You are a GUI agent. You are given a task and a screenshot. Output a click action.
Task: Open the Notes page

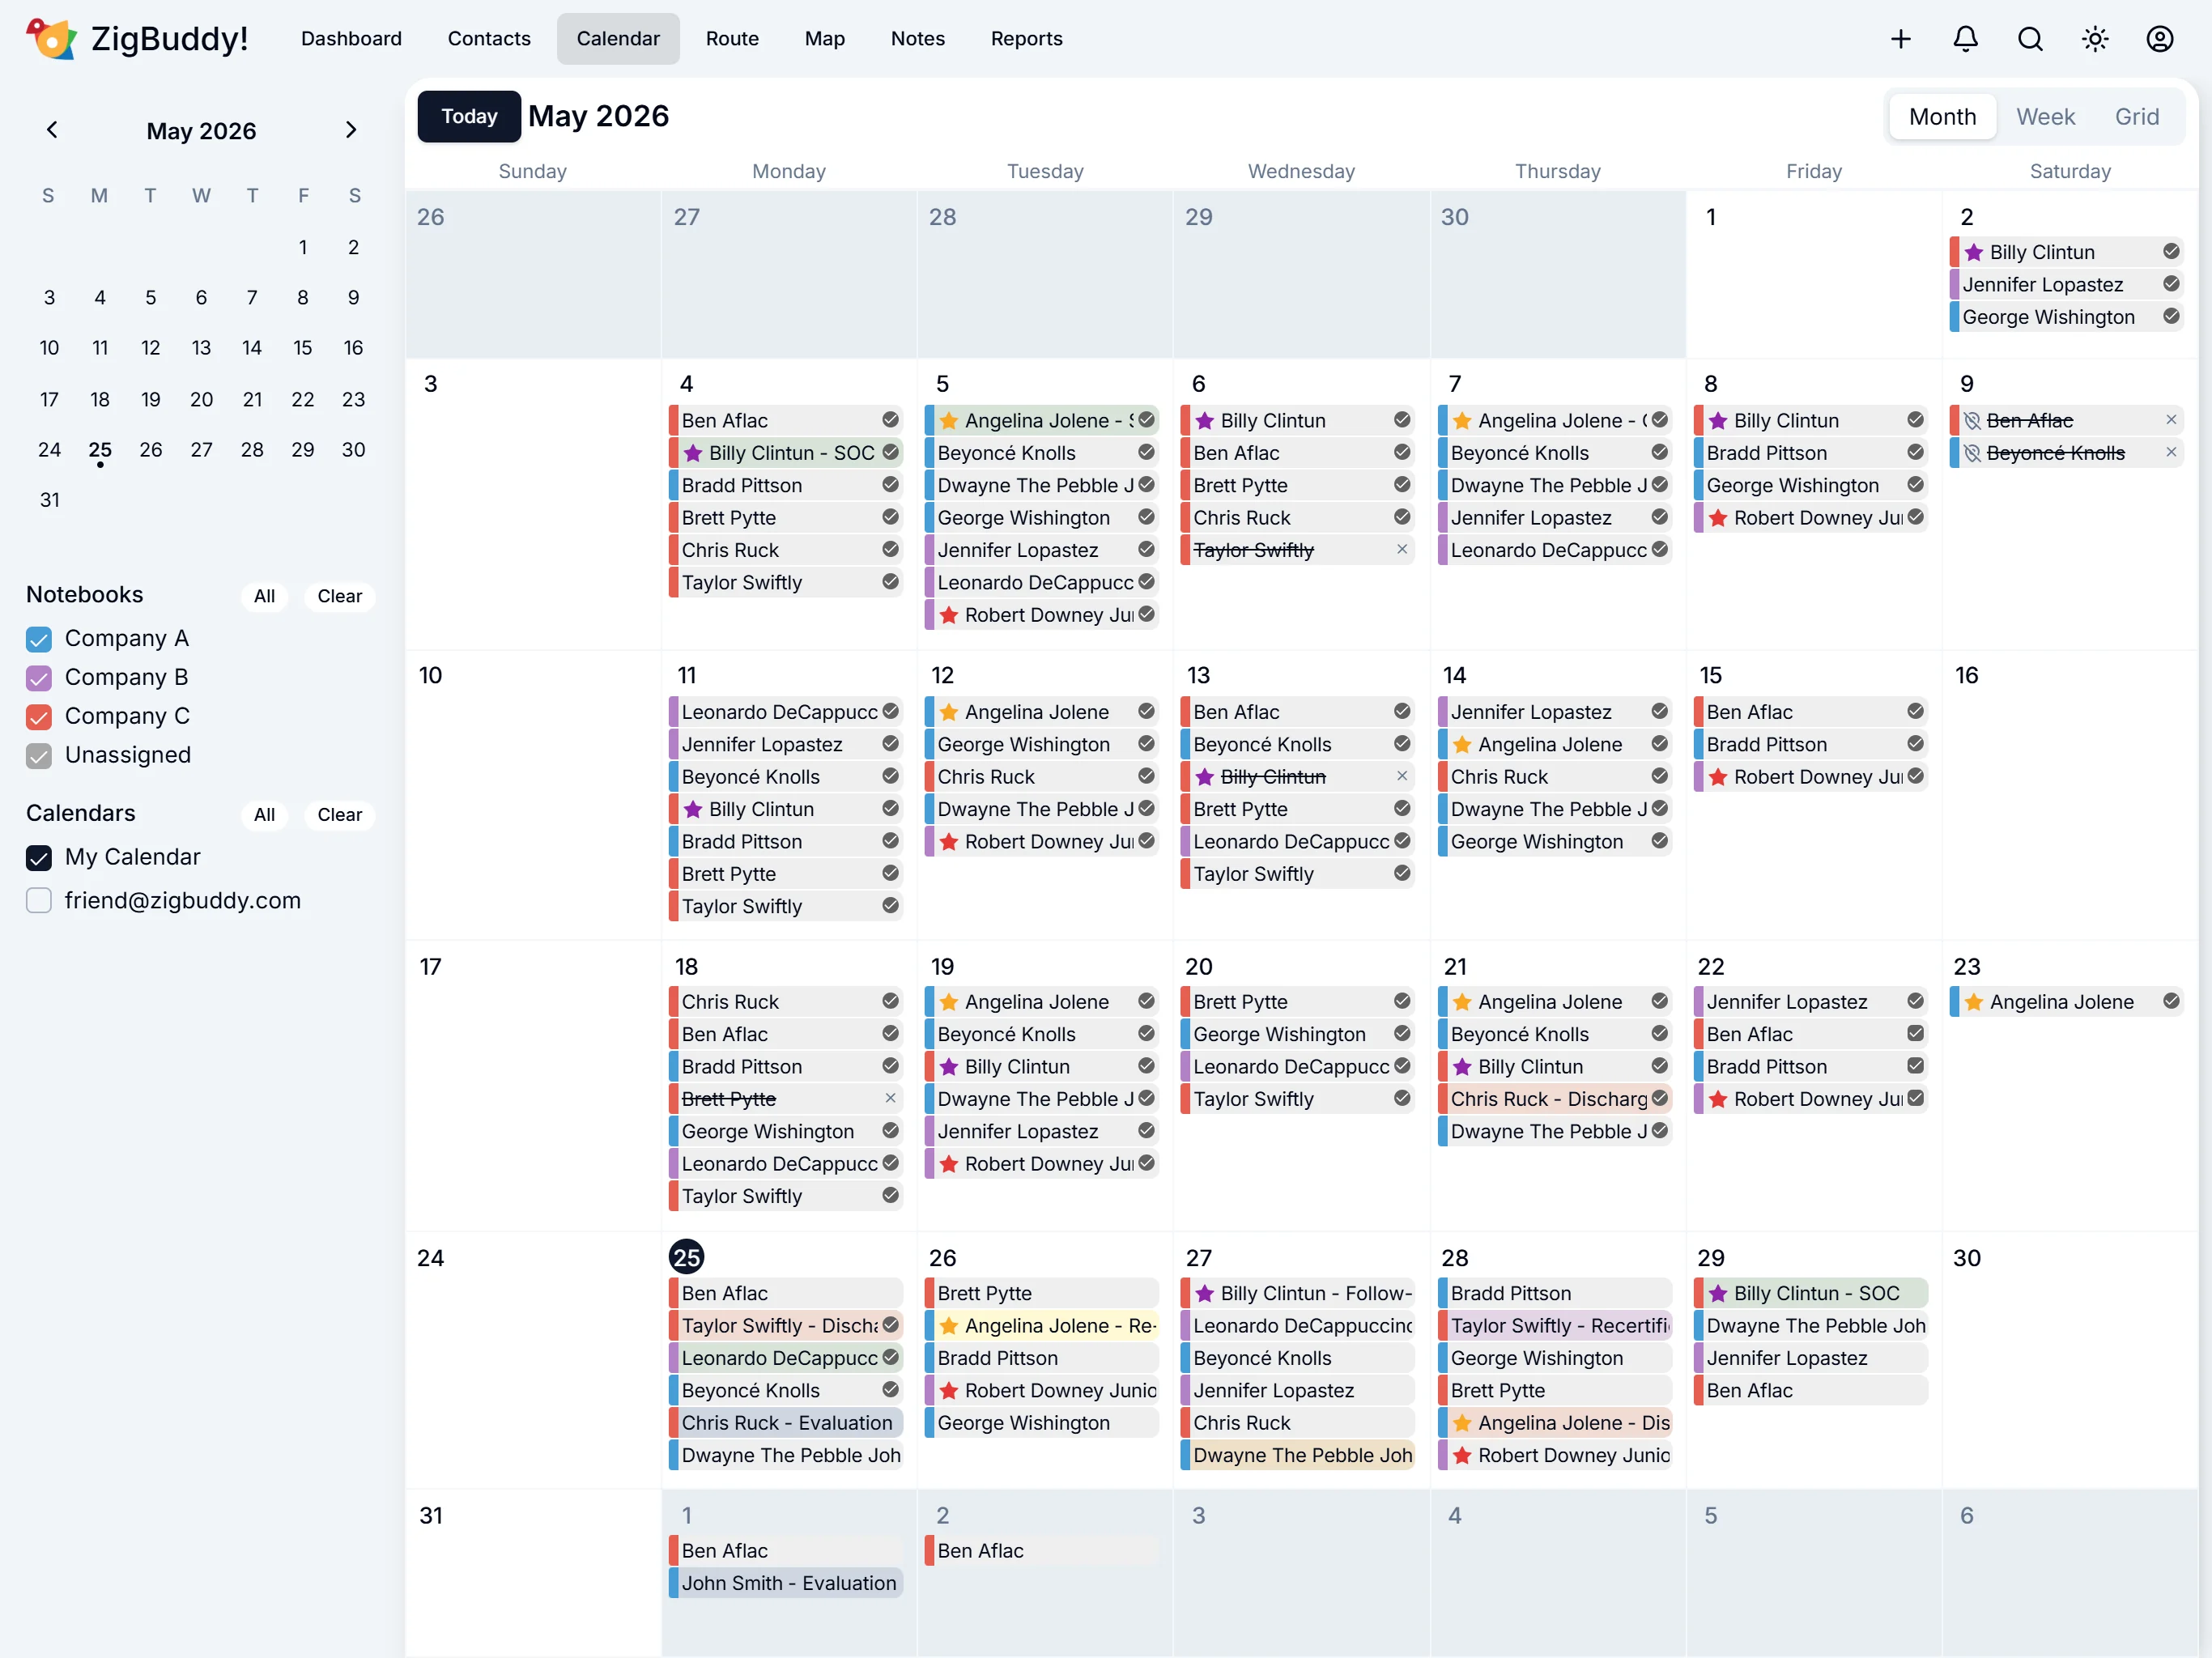(917, 39)
